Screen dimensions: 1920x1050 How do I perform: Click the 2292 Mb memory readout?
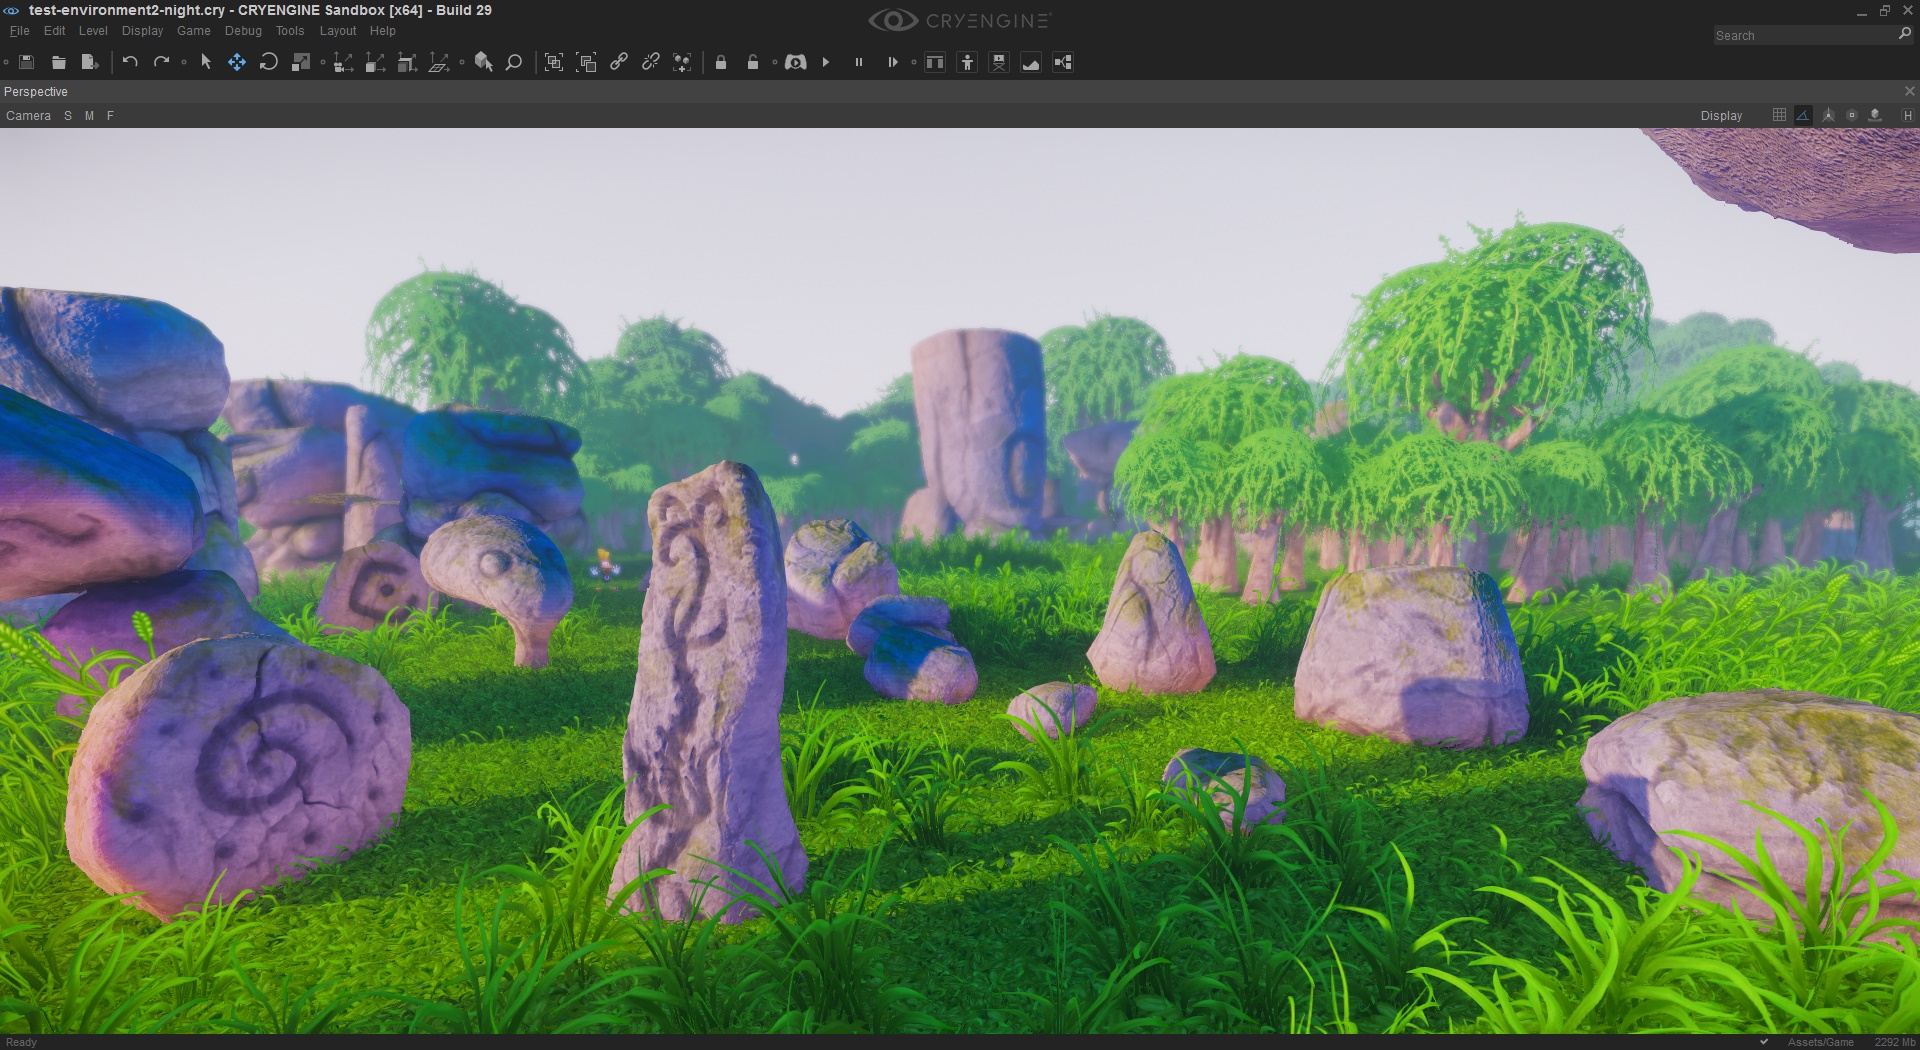pos(1894,1042)
